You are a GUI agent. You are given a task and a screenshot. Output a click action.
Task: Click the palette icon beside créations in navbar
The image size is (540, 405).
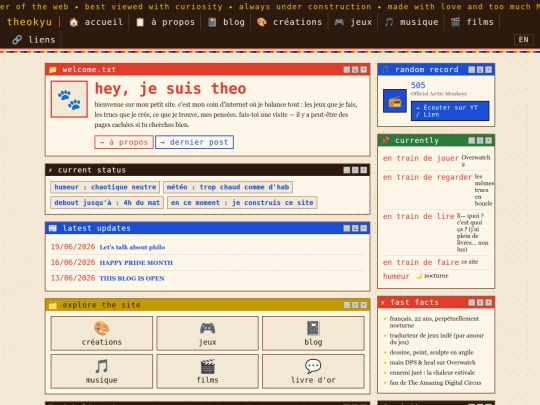click(x=262, y=22)
